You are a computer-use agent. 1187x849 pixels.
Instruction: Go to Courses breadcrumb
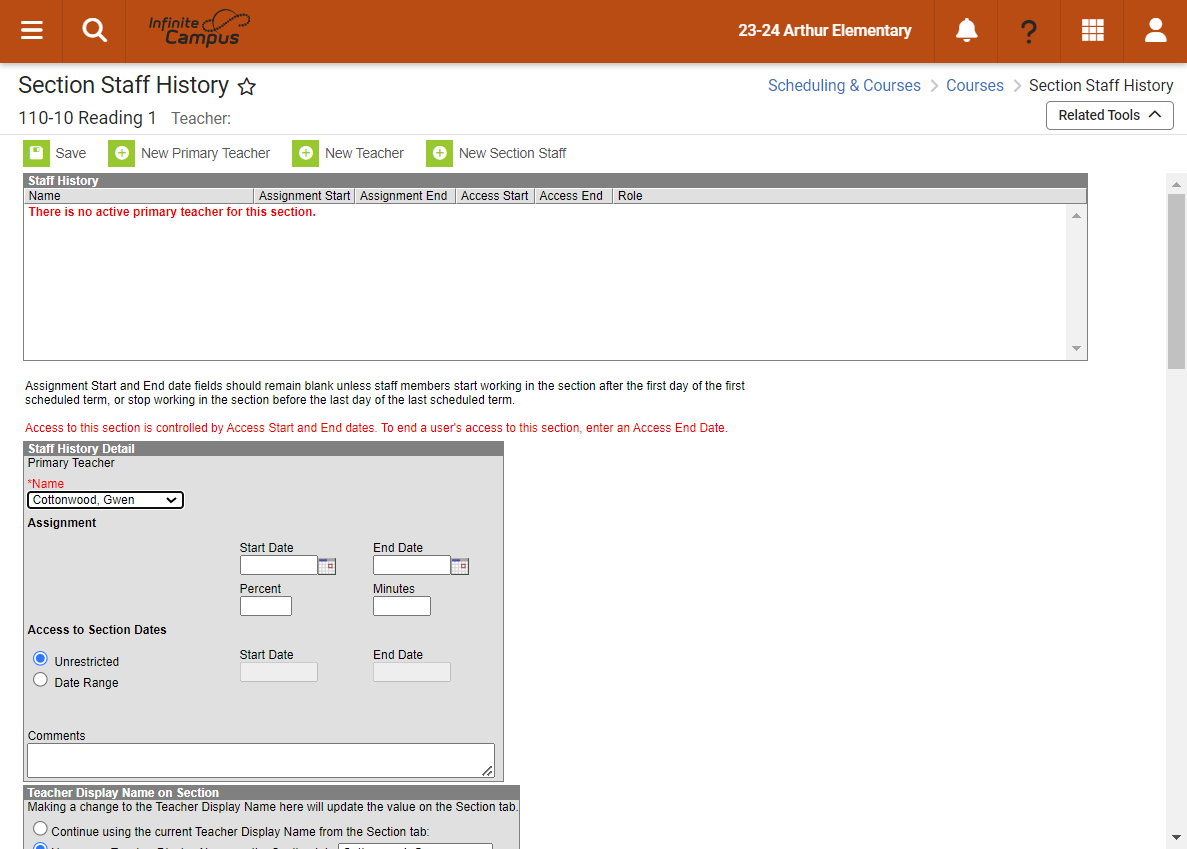click(x=974, y=86)
